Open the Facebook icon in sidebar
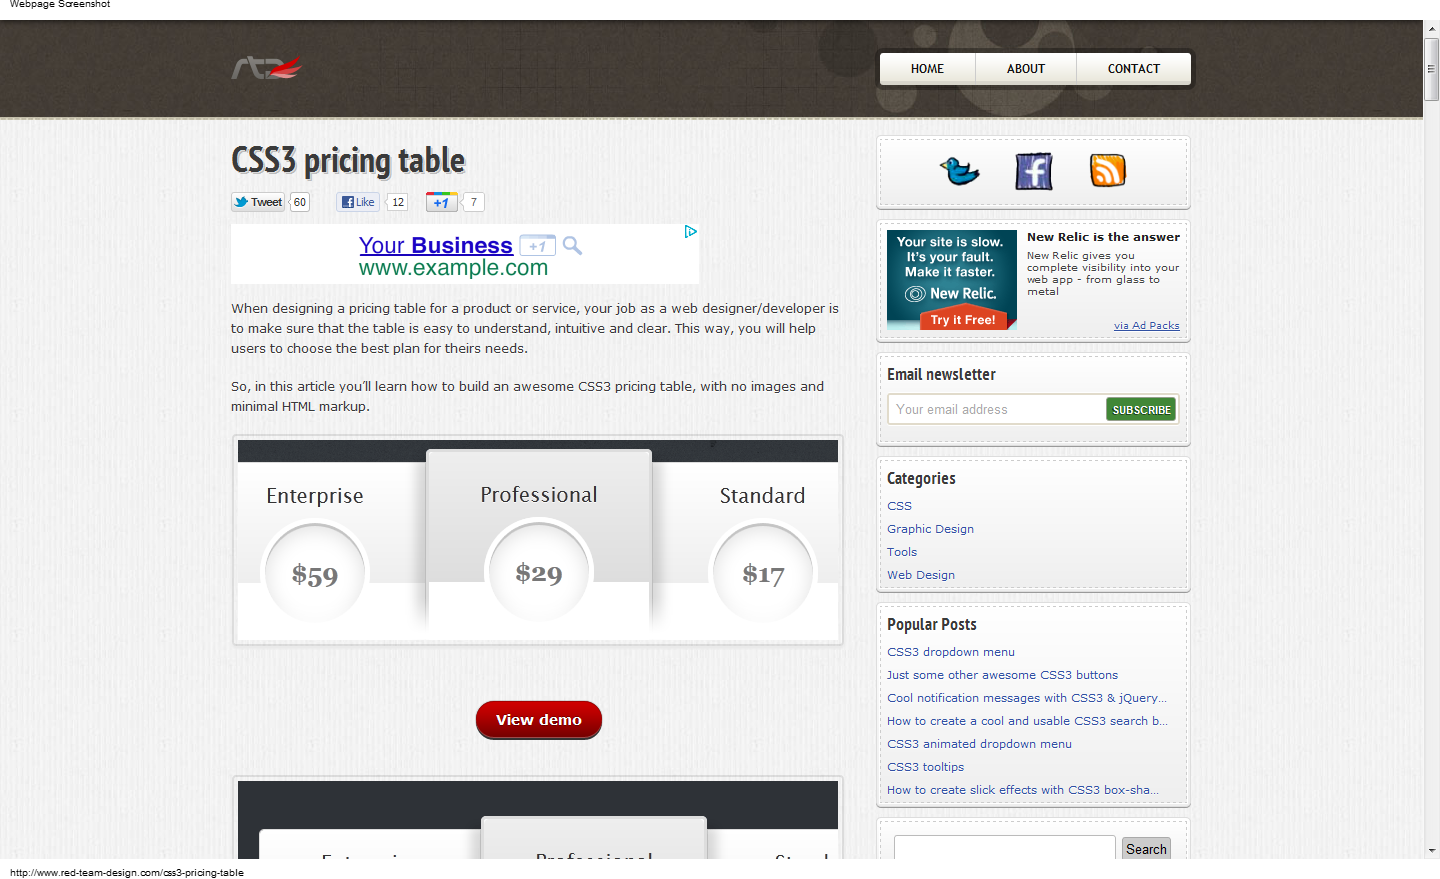1440x879 pixels. [1033, 171]
